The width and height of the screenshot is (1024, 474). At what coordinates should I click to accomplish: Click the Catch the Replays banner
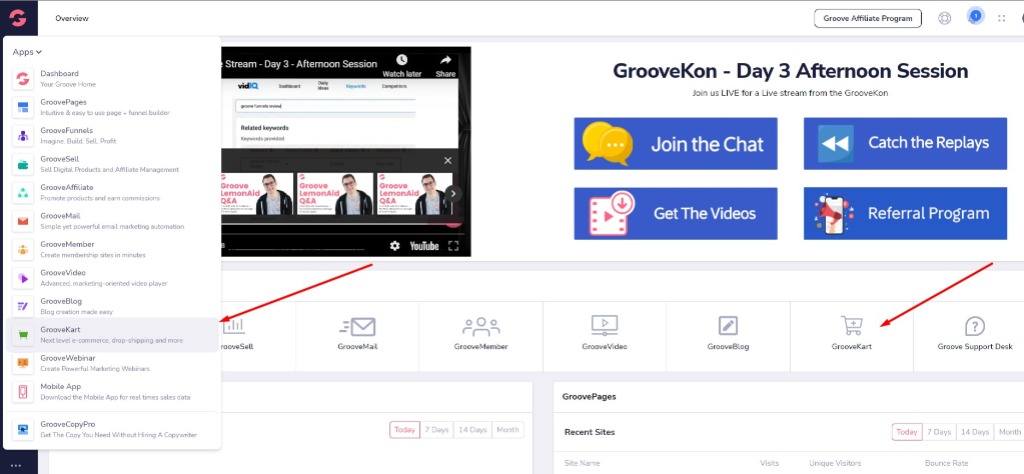(905, 143)
